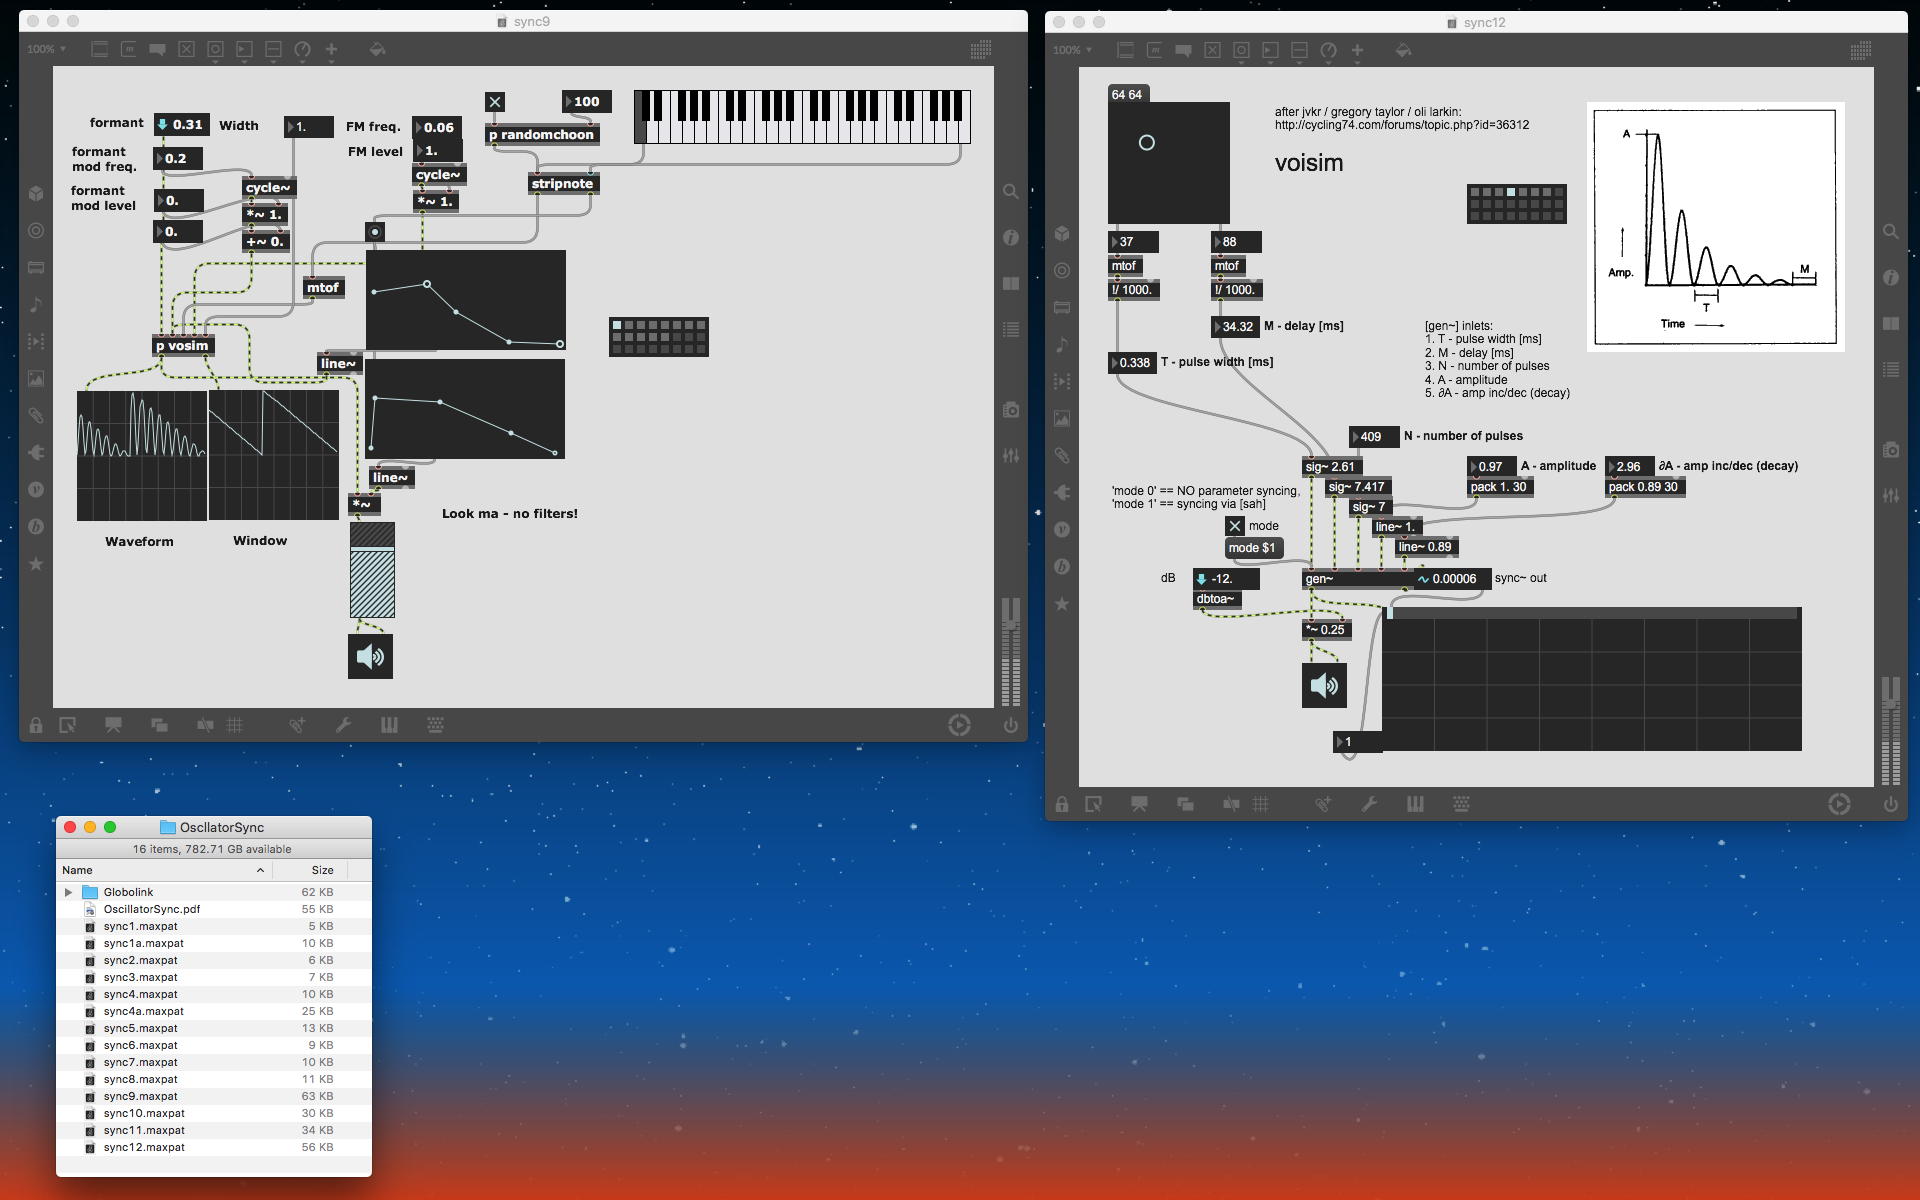1920x1200 pixels.
Task: Open the search icon in sync12 sidebar
Action: 1890,232
